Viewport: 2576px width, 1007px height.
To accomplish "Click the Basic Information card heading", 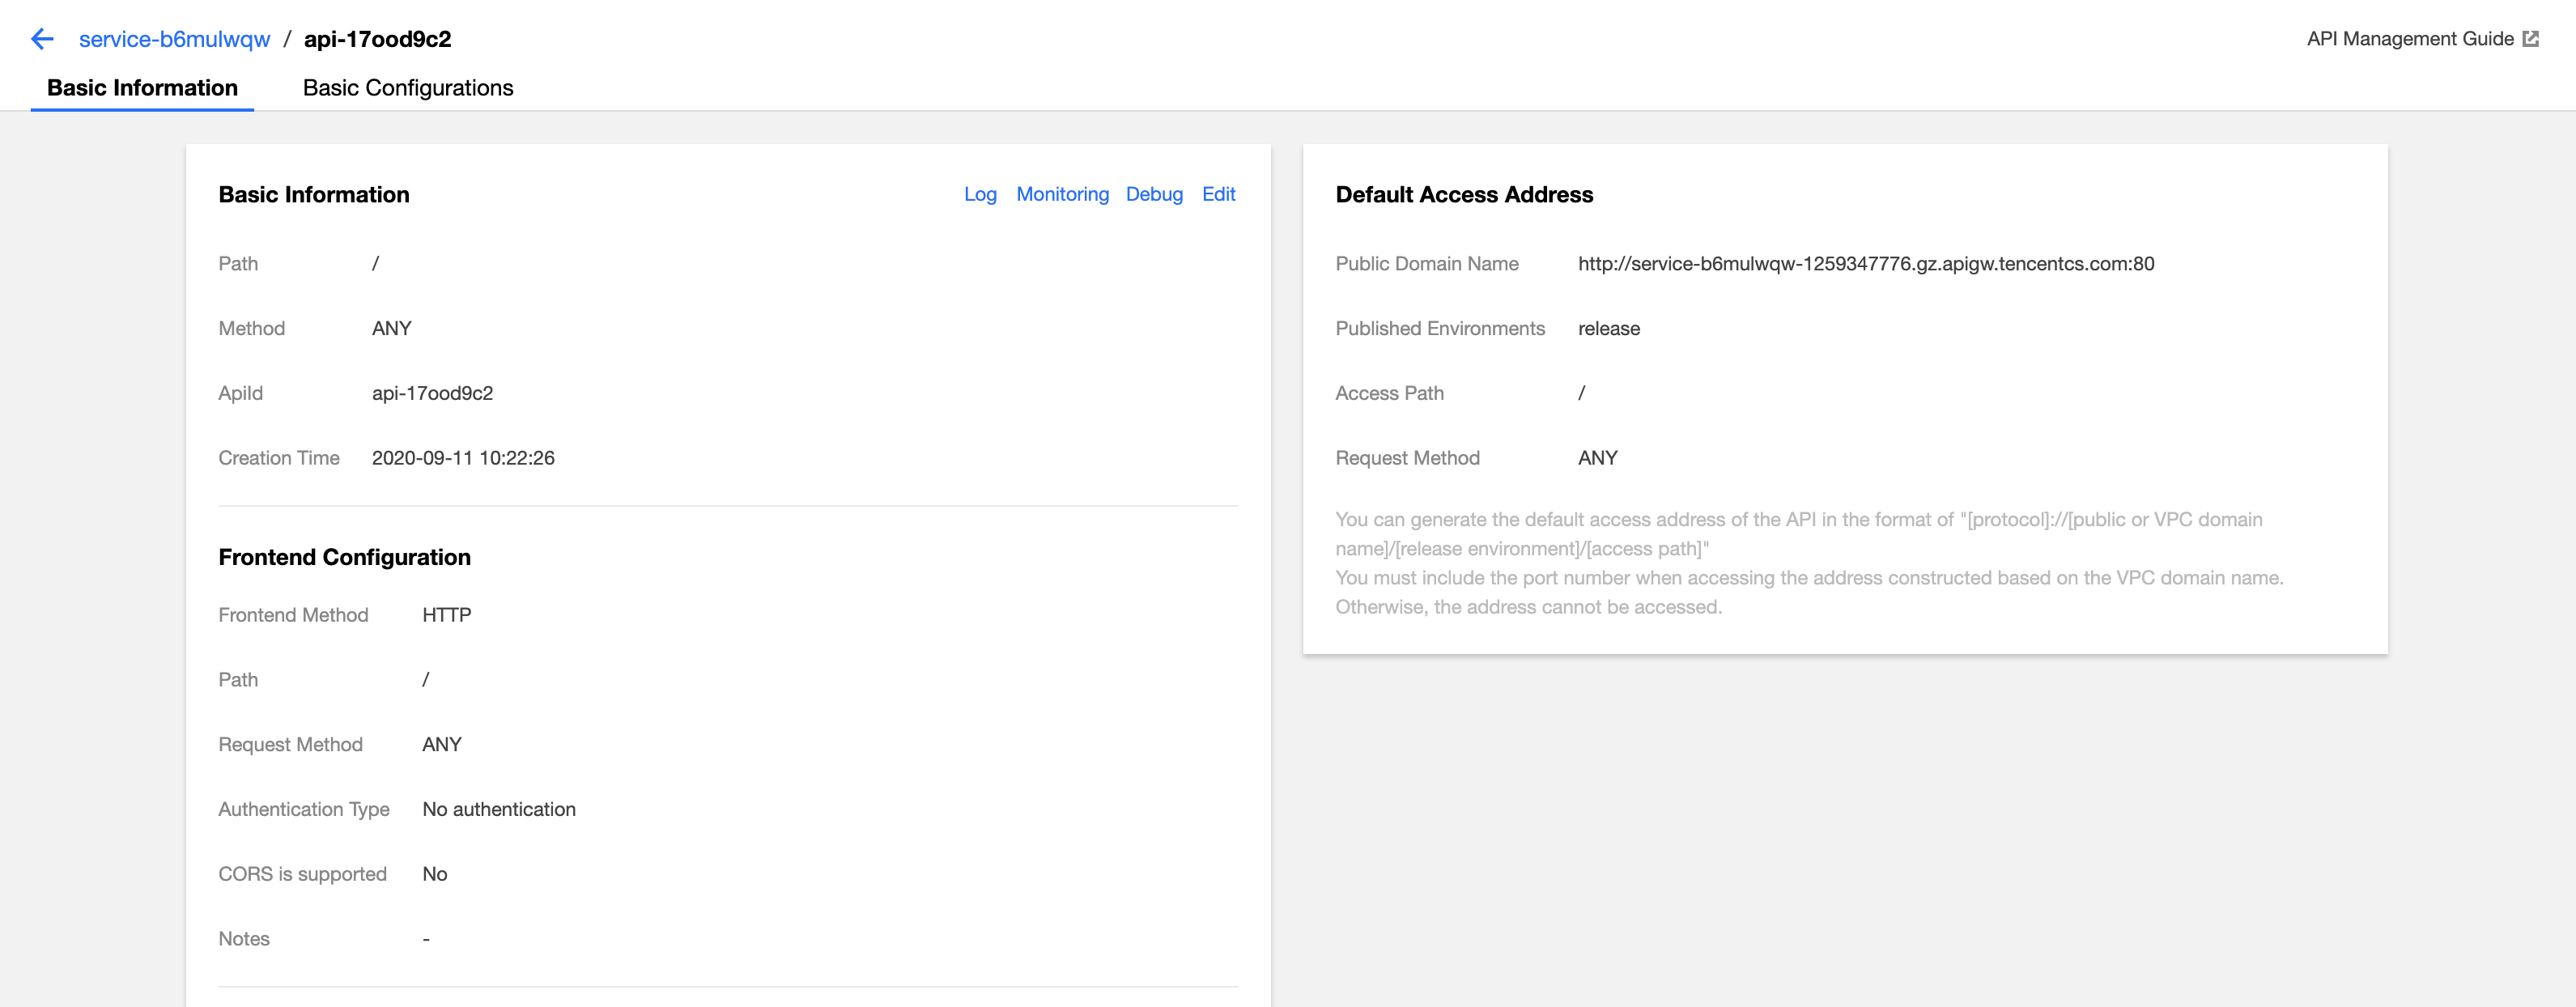I will tap(313, 195).
